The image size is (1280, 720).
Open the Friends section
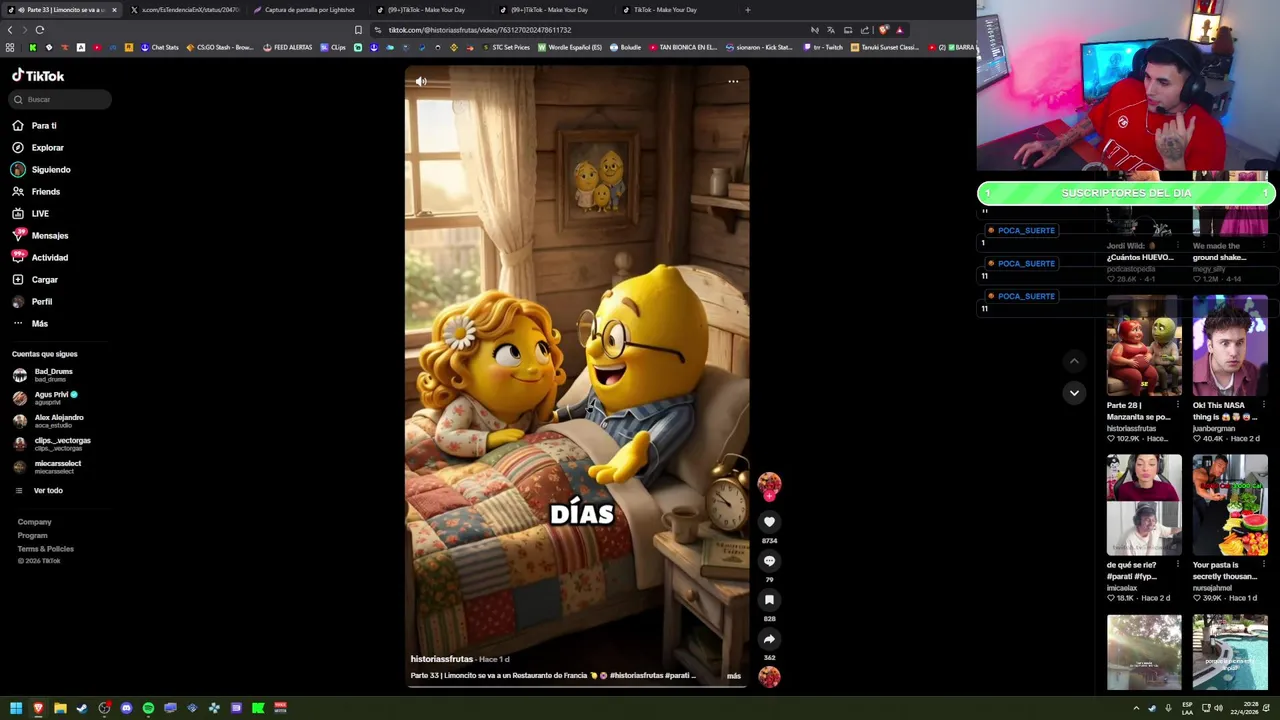pyautogui.click(x=36, y=192)
